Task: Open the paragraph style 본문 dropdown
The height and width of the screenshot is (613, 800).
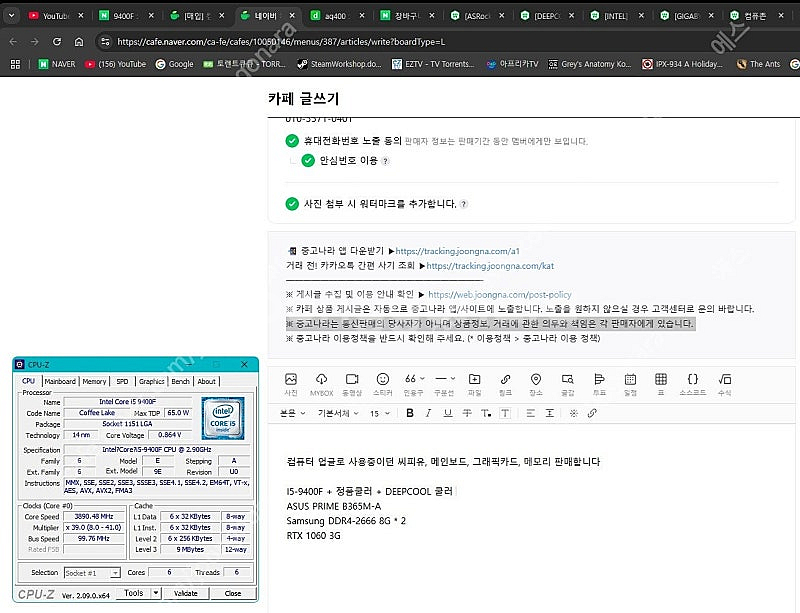Action: 292,413
